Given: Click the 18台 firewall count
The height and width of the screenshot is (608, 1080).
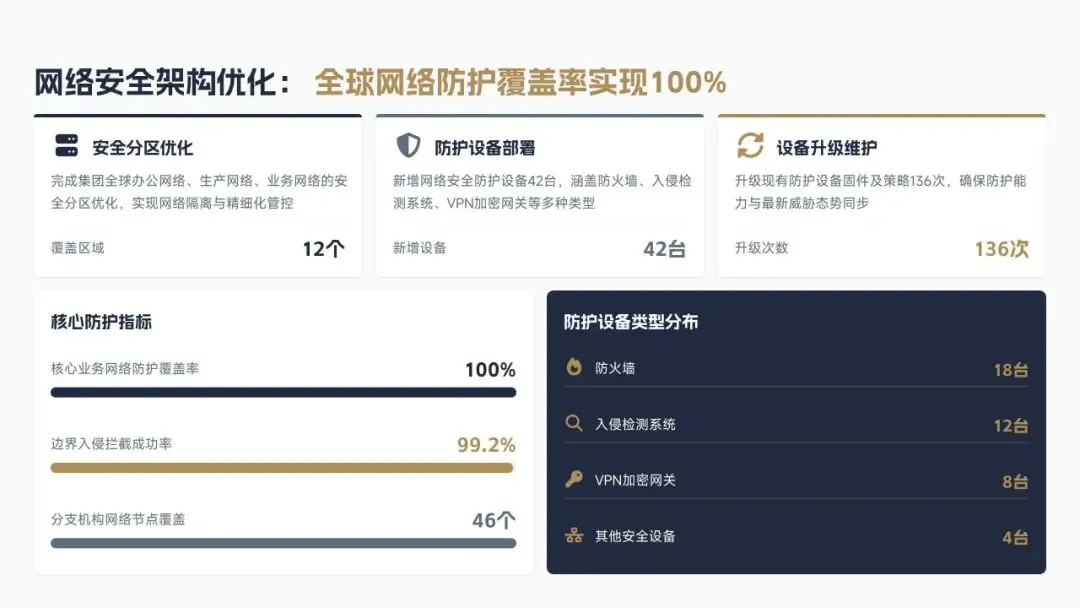Looking at the screenshot, I should (x=1010, y=370).
